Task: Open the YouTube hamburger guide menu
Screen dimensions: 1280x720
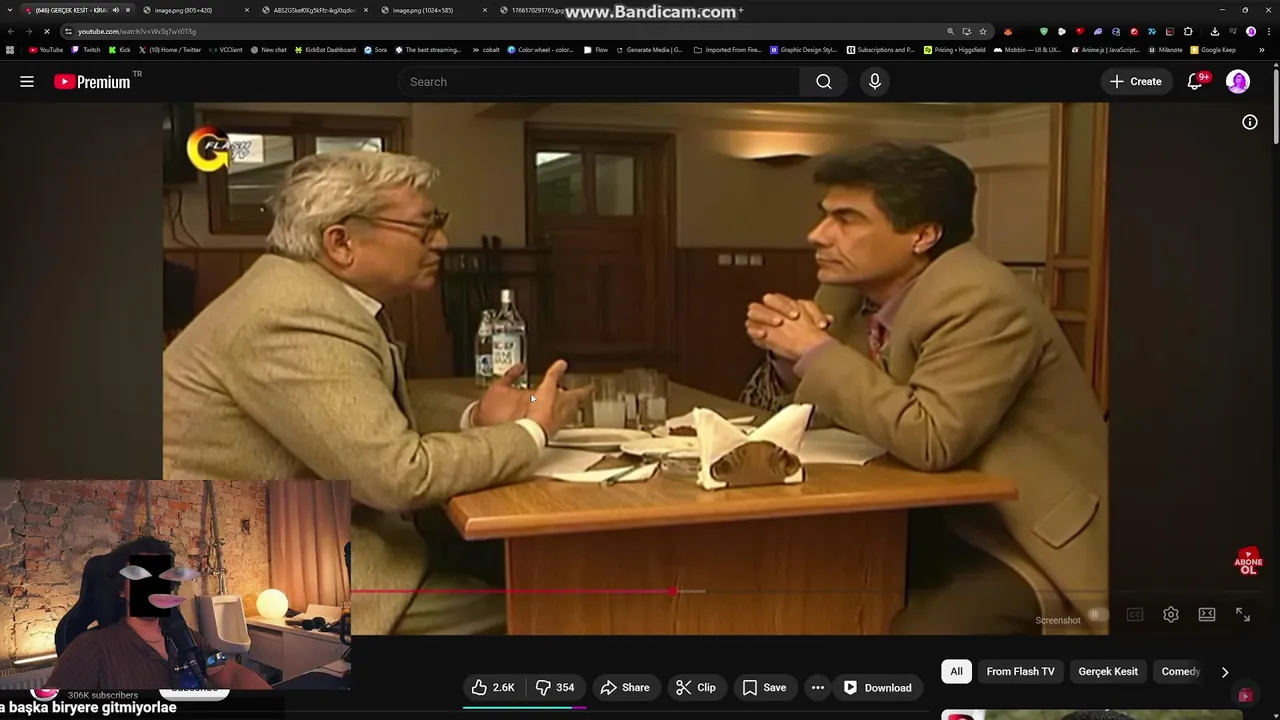Action: click(27, 82)
